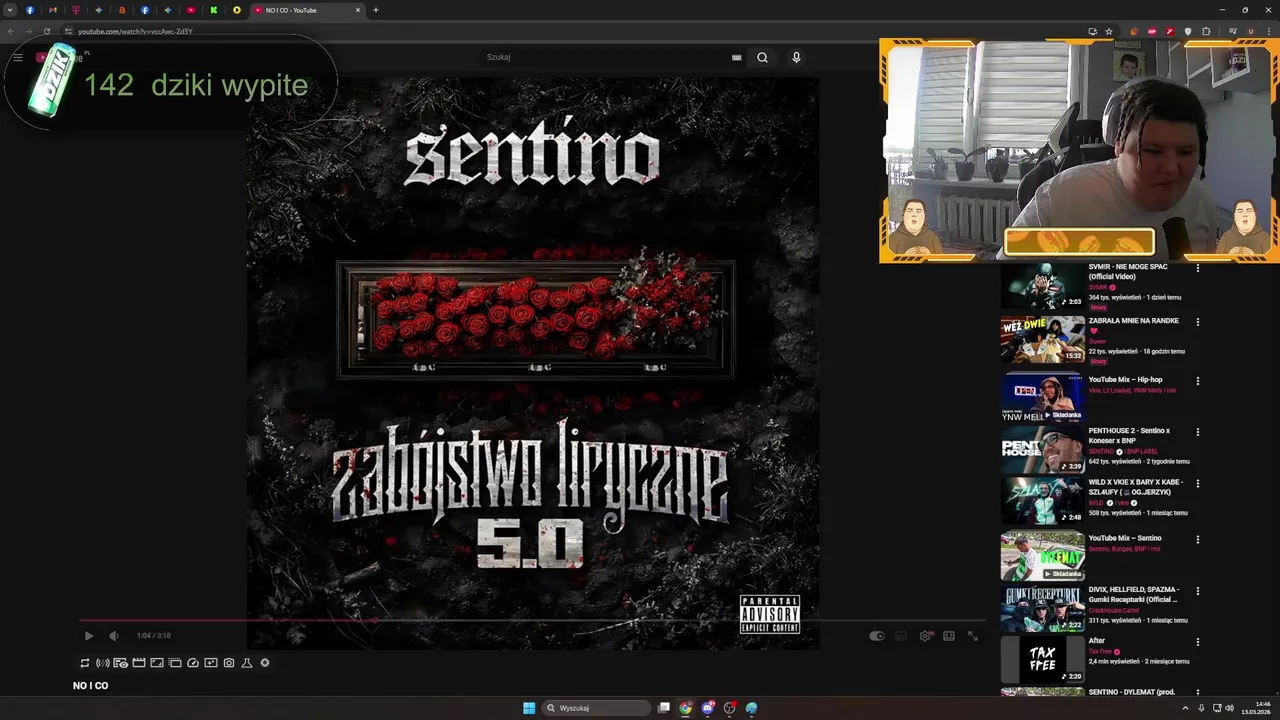Click the AdBlock Plus extension icon
This screenshot has height=720, width=1280.
pos(1152,31)
